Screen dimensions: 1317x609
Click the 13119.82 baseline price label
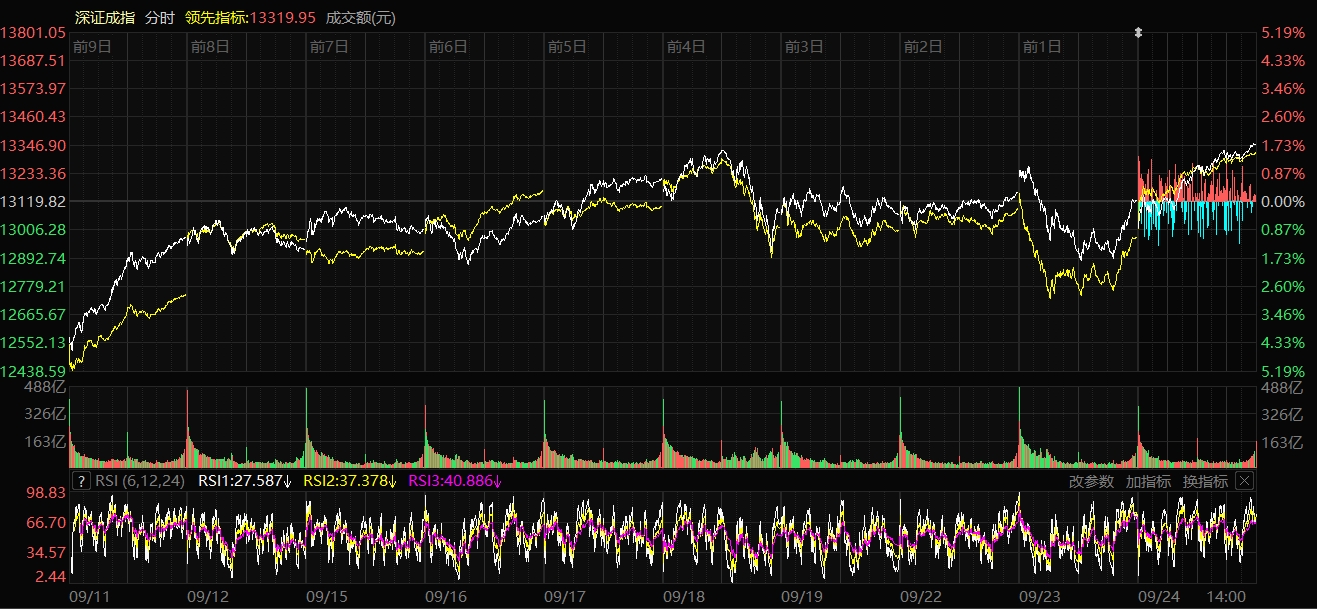[x=33, y=201]
